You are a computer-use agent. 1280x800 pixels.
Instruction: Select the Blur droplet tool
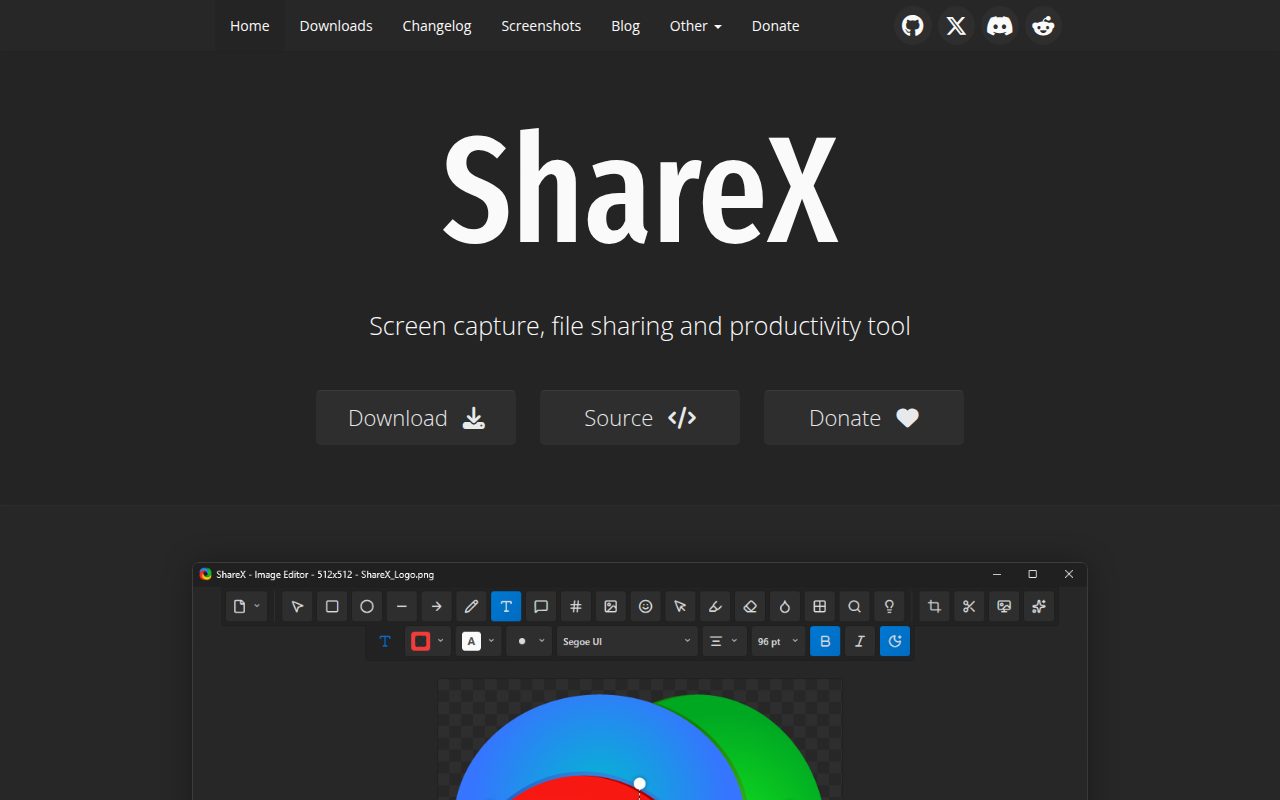[x=785, y=606]
